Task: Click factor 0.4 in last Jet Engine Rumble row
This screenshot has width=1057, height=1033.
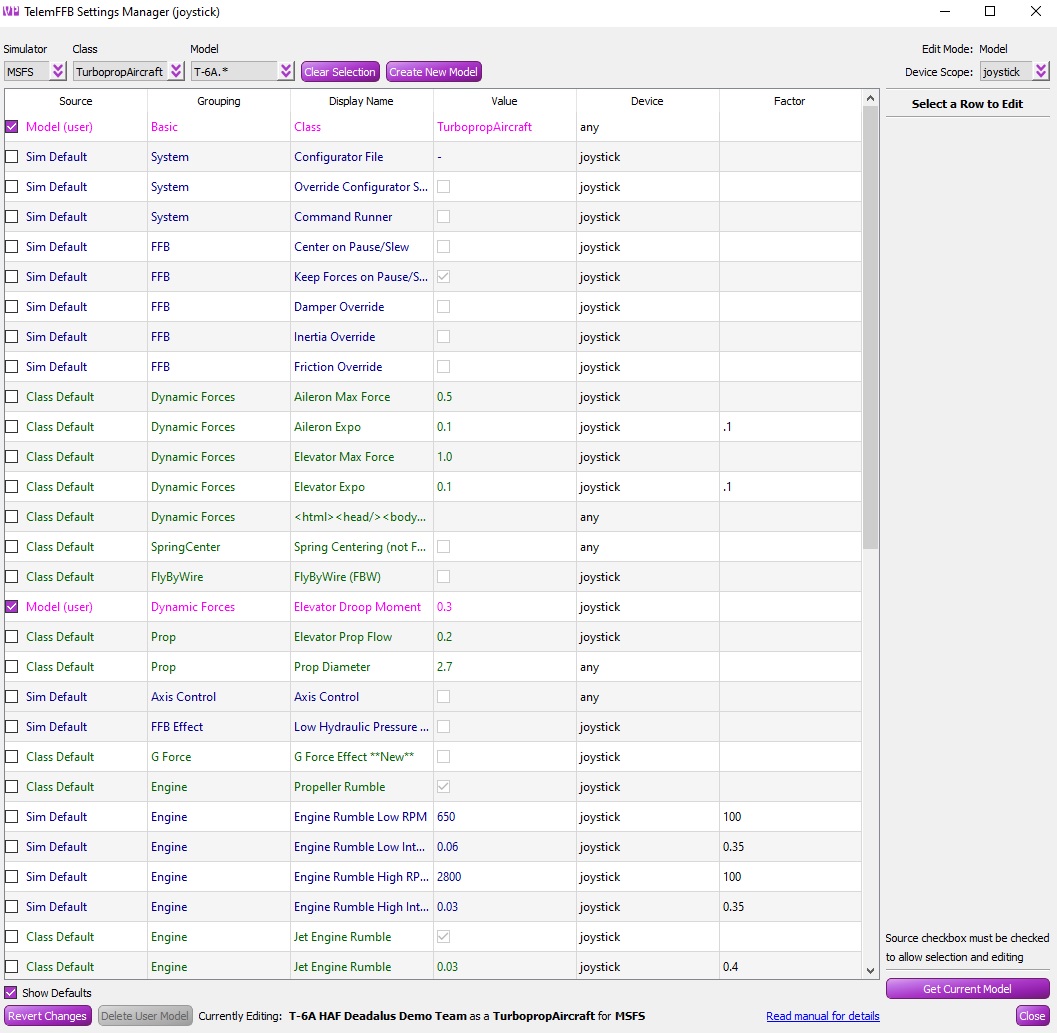Action: click(730, 967)
